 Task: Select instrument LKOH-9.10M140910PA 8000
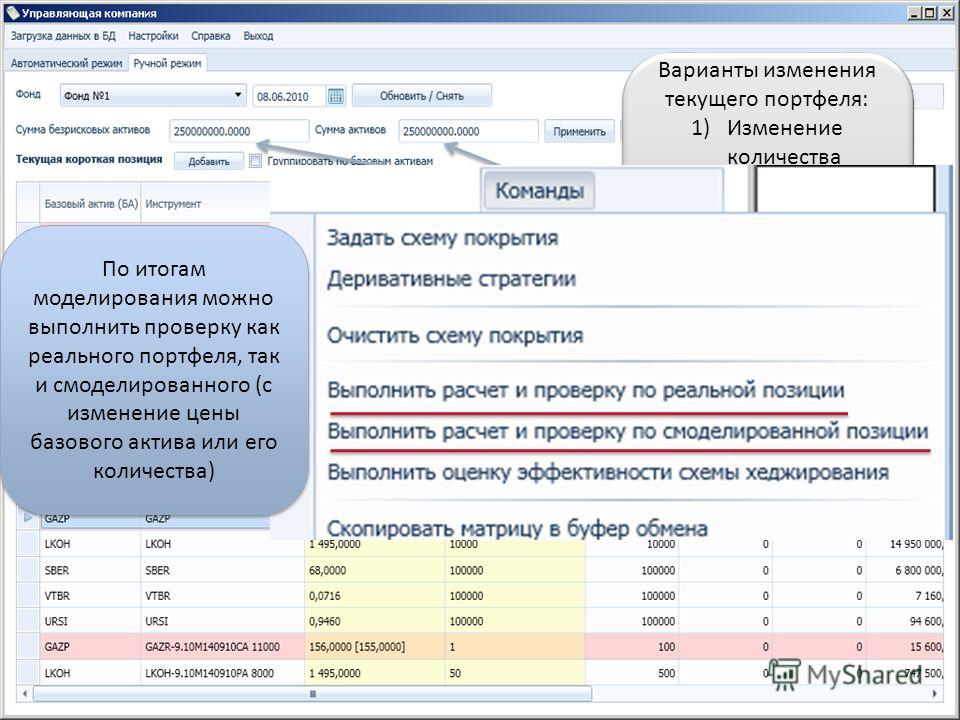223,673
